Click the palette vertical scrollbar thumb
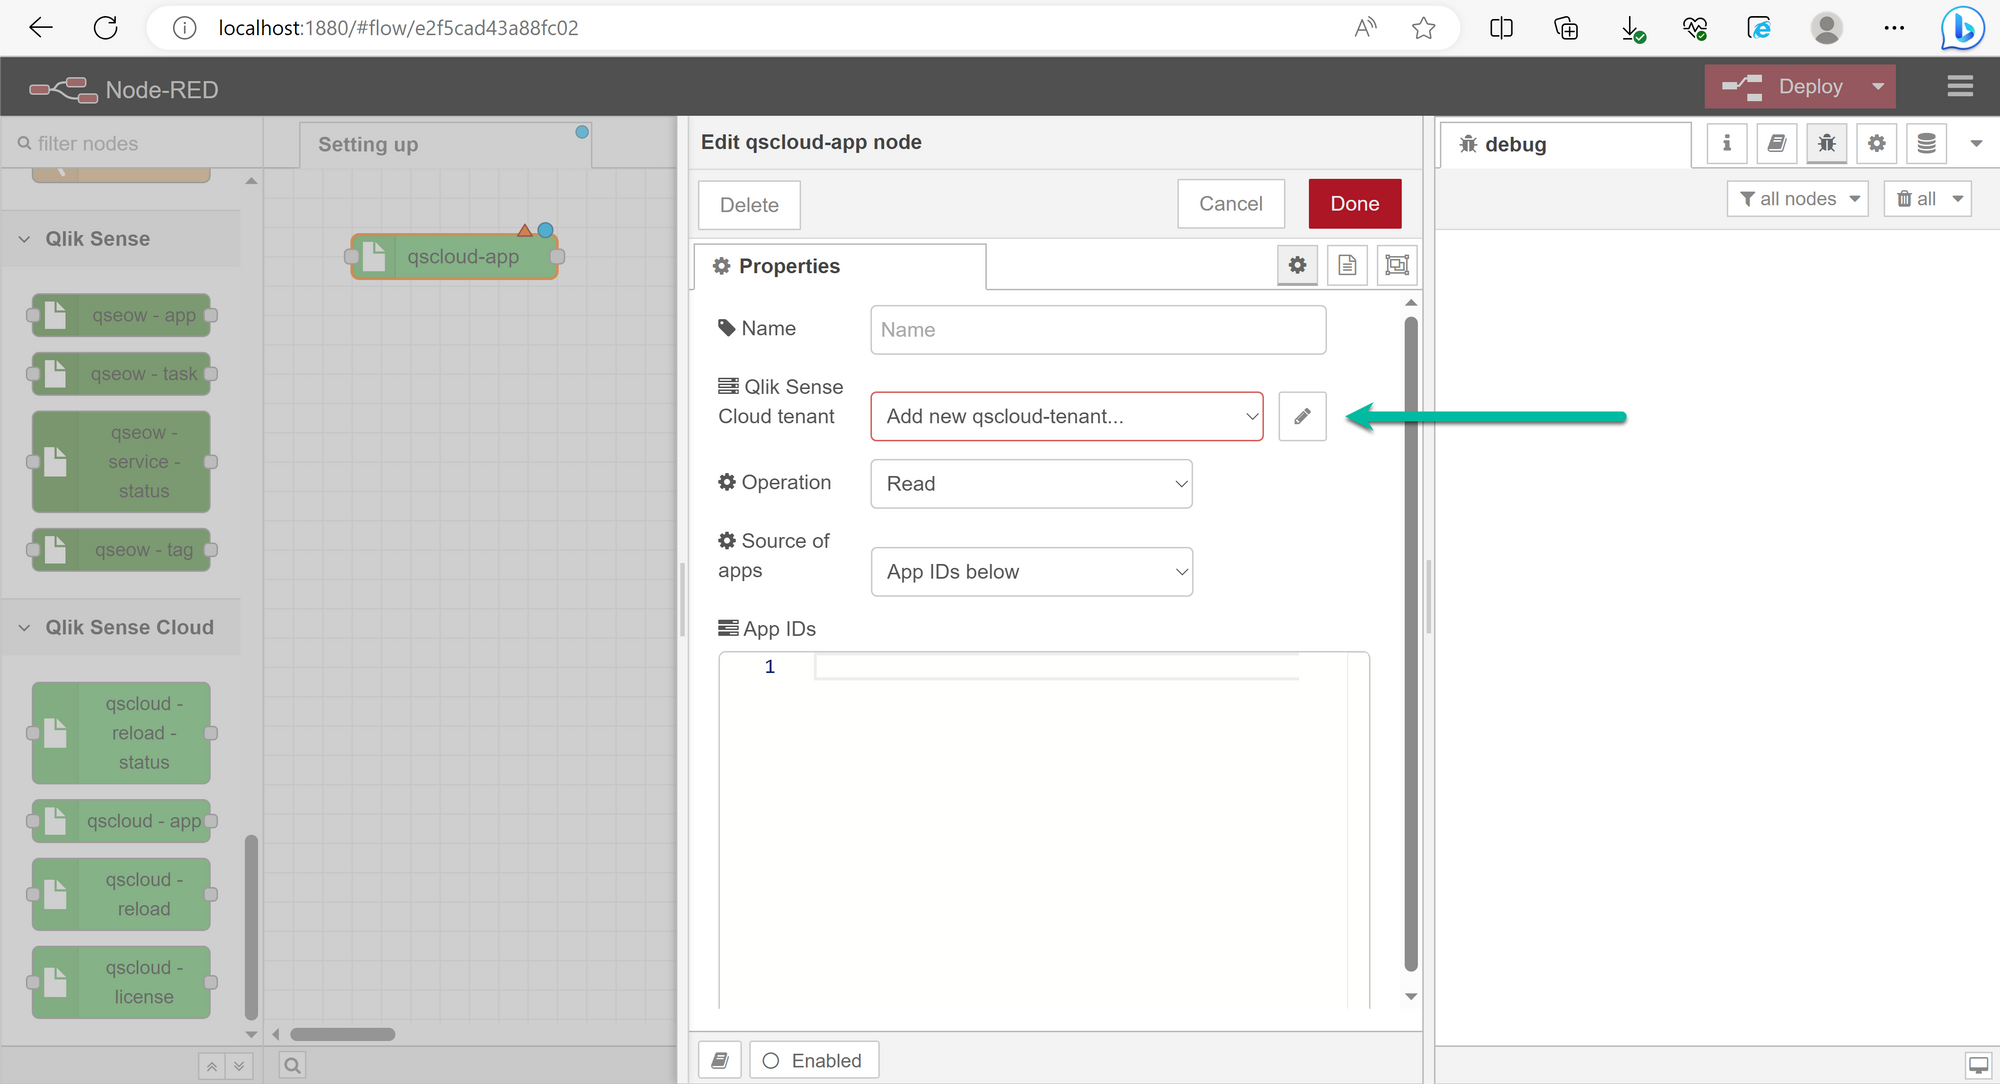Image resolution: width=2000 pixels, height=1084 pixels. [251, 927]
